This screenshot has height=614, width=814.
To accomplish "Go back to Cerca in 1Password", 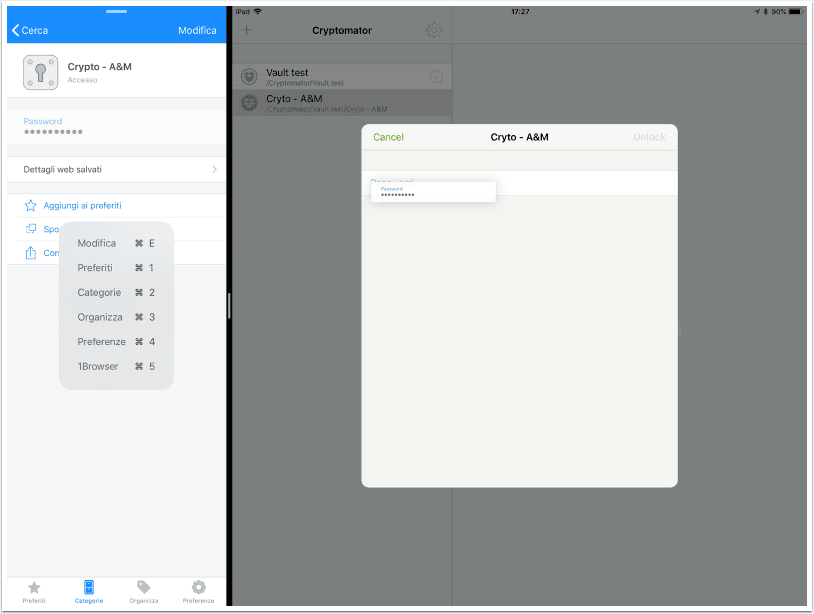I will pos(30,31).
